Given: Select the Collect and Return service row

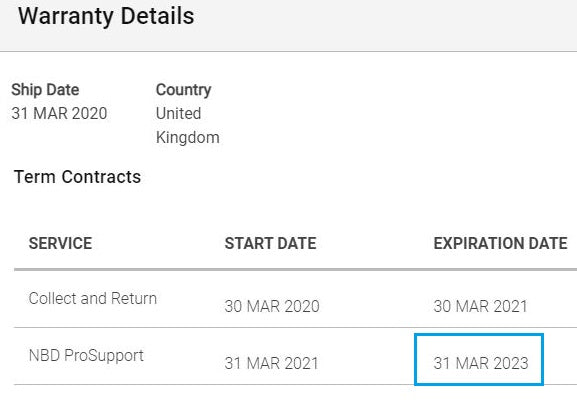Looking at the screenshot, I should [295, 299].
